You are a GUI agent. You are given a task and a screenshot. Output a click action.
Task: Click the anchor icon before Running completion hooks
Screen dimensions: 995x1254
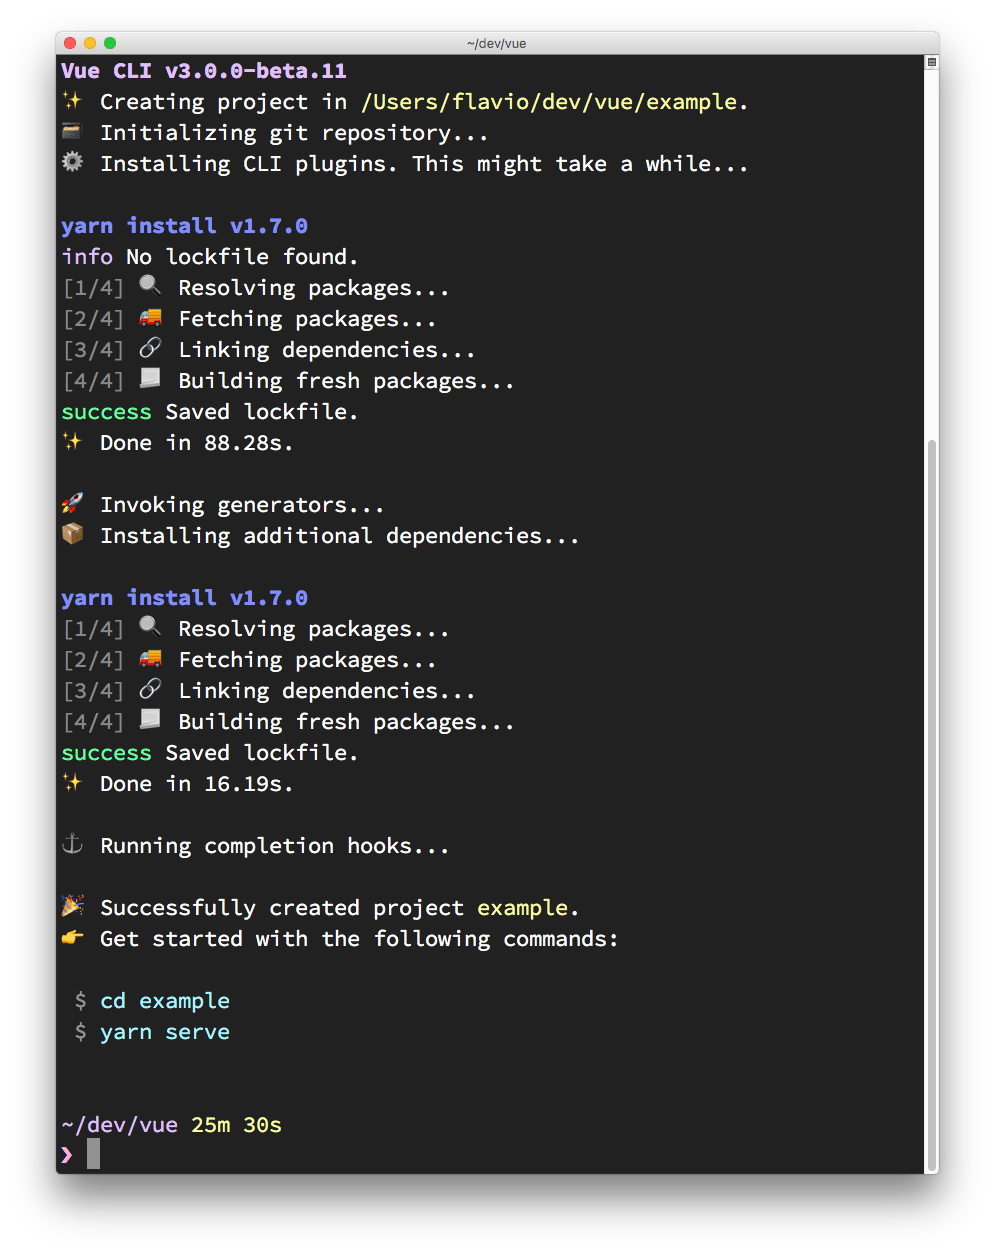(x=72, y=845)
